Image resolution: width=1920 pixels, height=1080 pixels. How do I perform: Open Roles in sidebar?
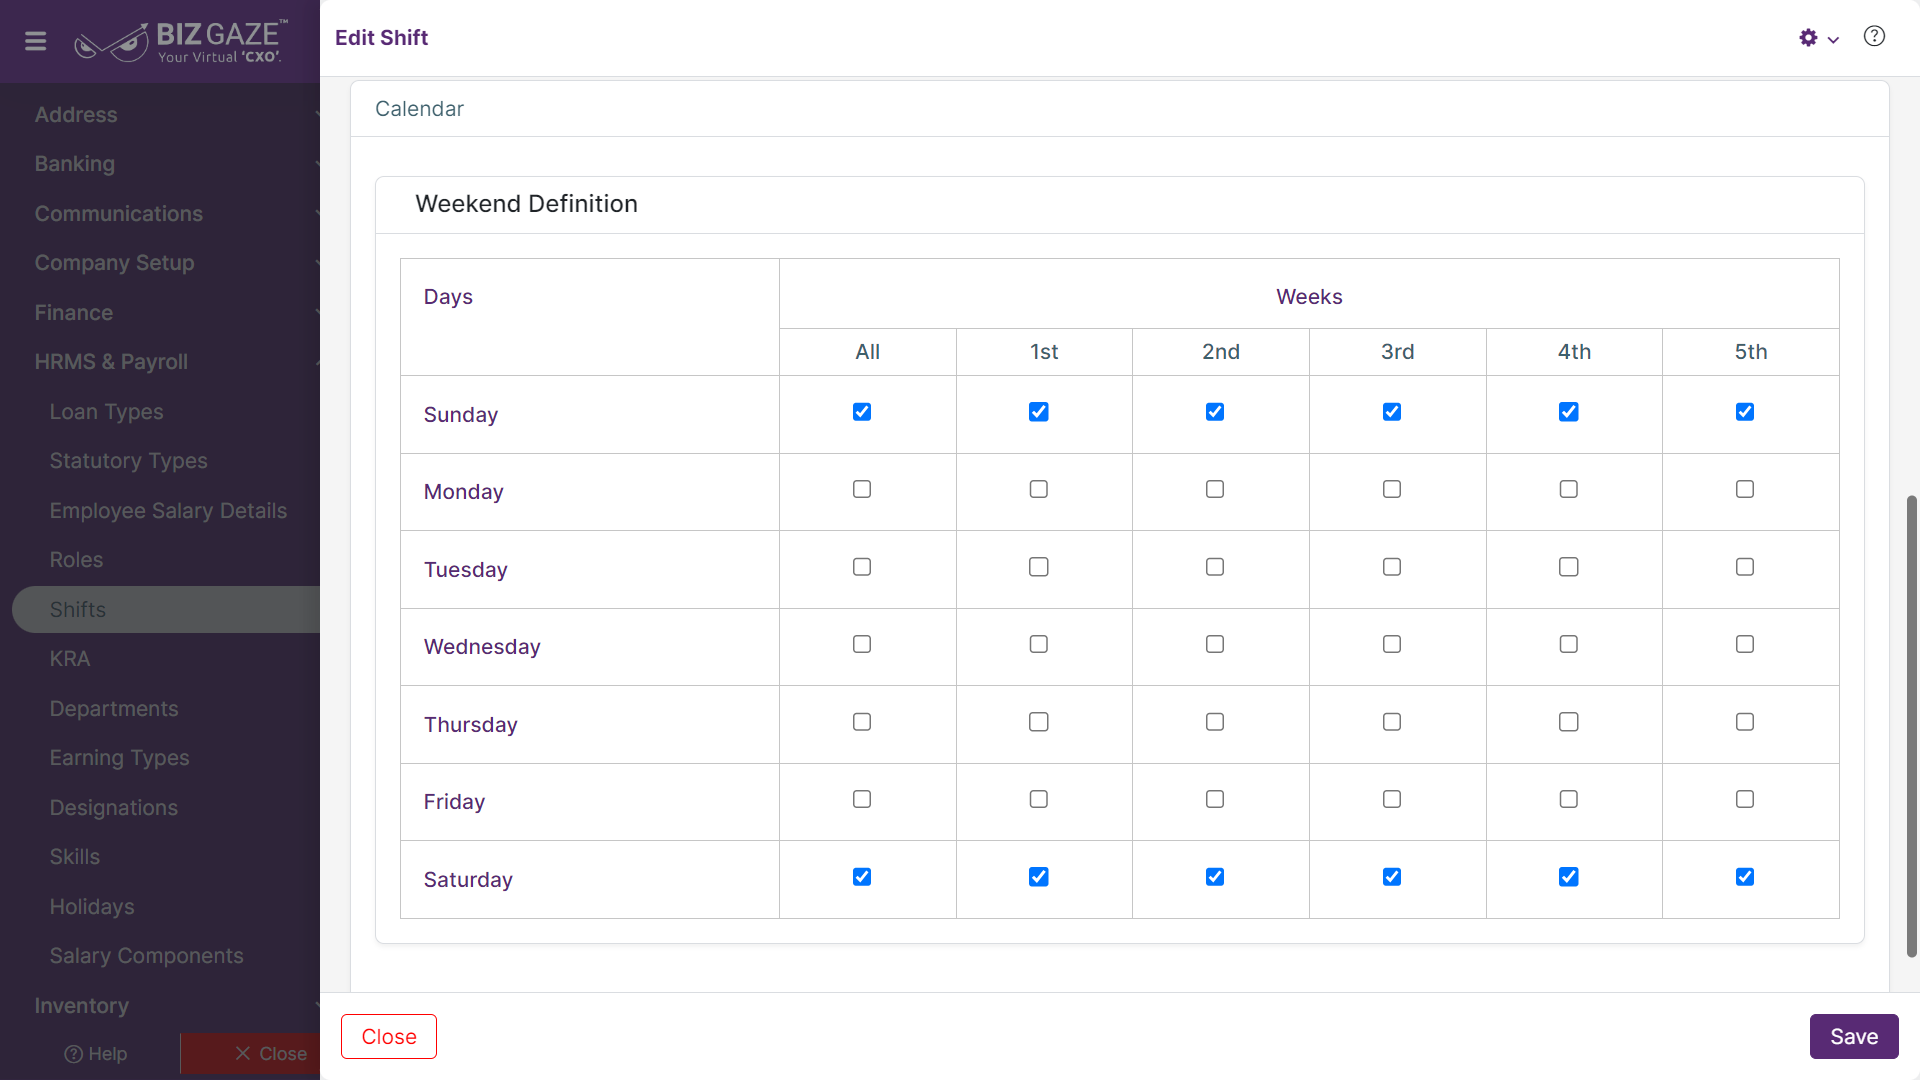76,560
